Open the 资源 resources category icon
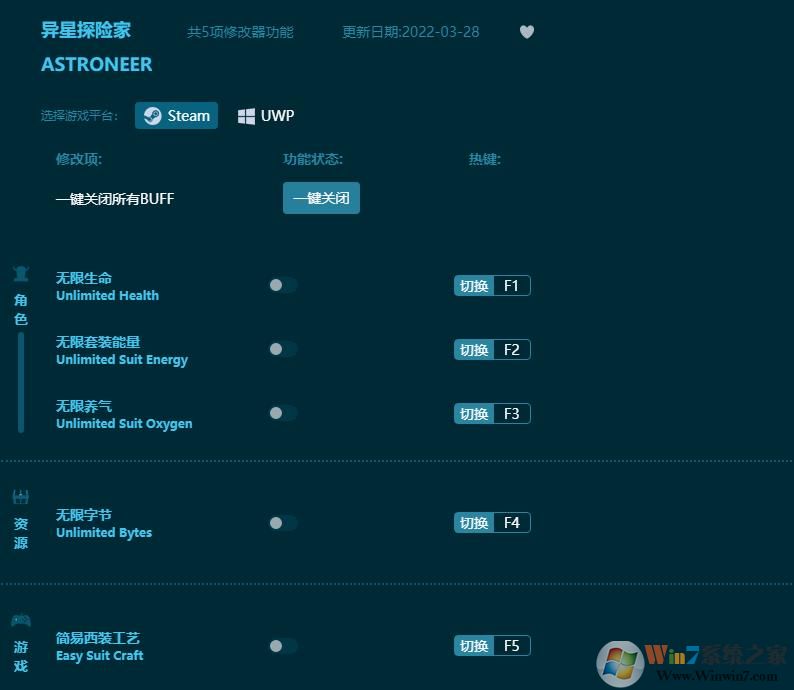Image resolution: width=794 pixels, height=690 pixels. [20, 497]
